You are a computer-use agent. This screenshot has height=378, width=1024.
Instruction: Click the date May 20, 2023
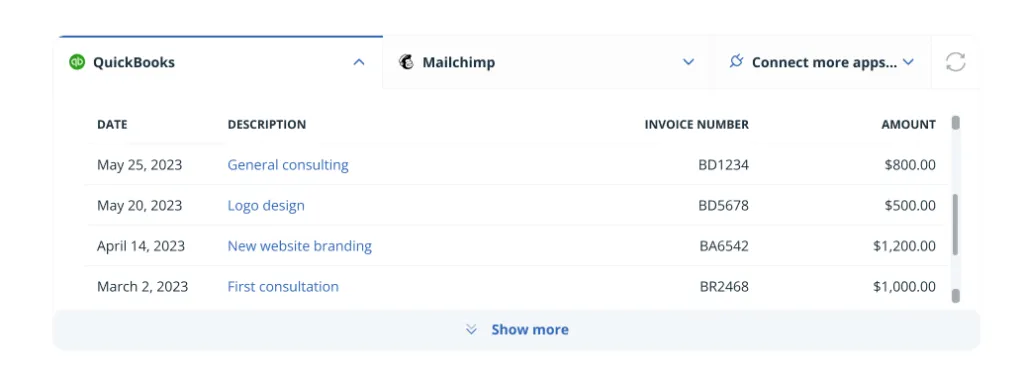140,206
